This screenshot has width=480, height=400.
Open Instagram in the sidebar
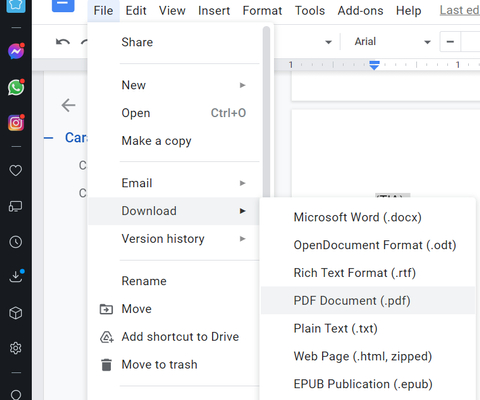(16, 123)
